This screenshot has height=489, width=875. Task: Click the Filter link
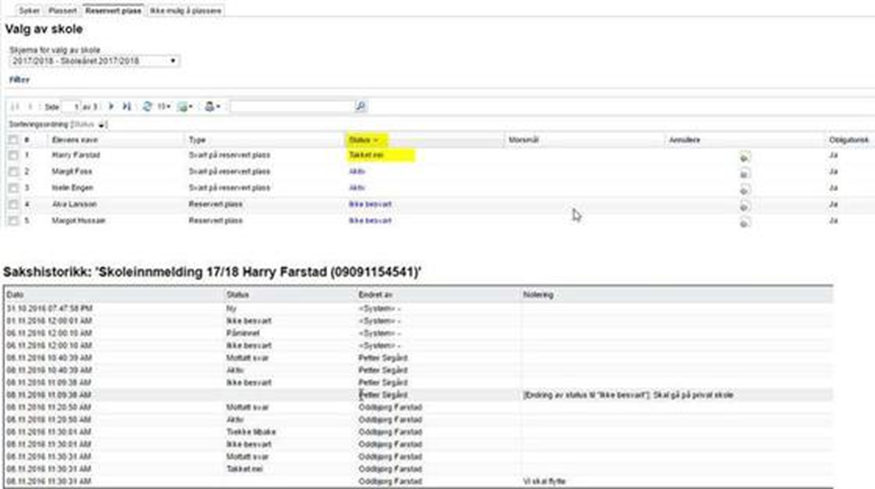pyautogui.click(x=20, y=79)
